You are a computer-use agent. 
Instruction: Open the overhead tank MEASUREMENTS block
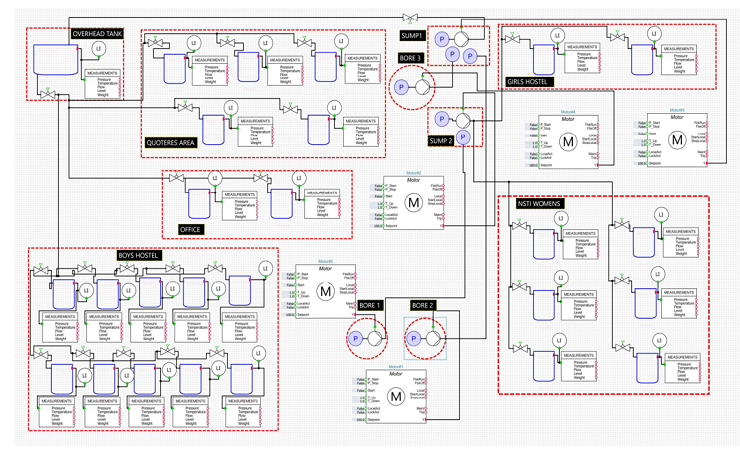[x=101, y=82]
